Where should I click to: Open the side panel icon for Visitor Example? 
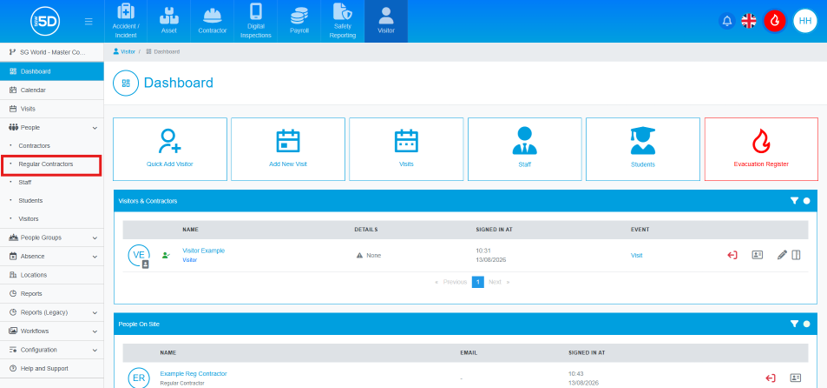coord(796,255)
